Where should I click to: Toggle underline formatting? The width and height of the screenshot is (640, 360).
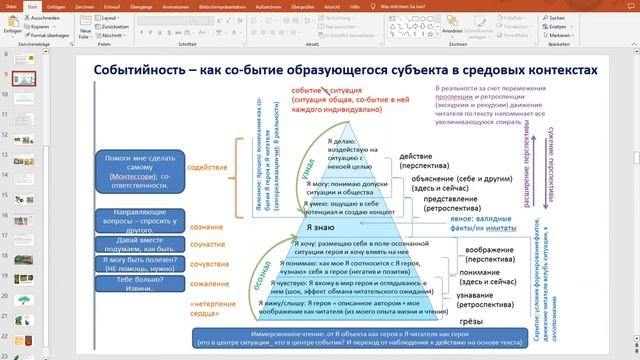pos(160,32)
